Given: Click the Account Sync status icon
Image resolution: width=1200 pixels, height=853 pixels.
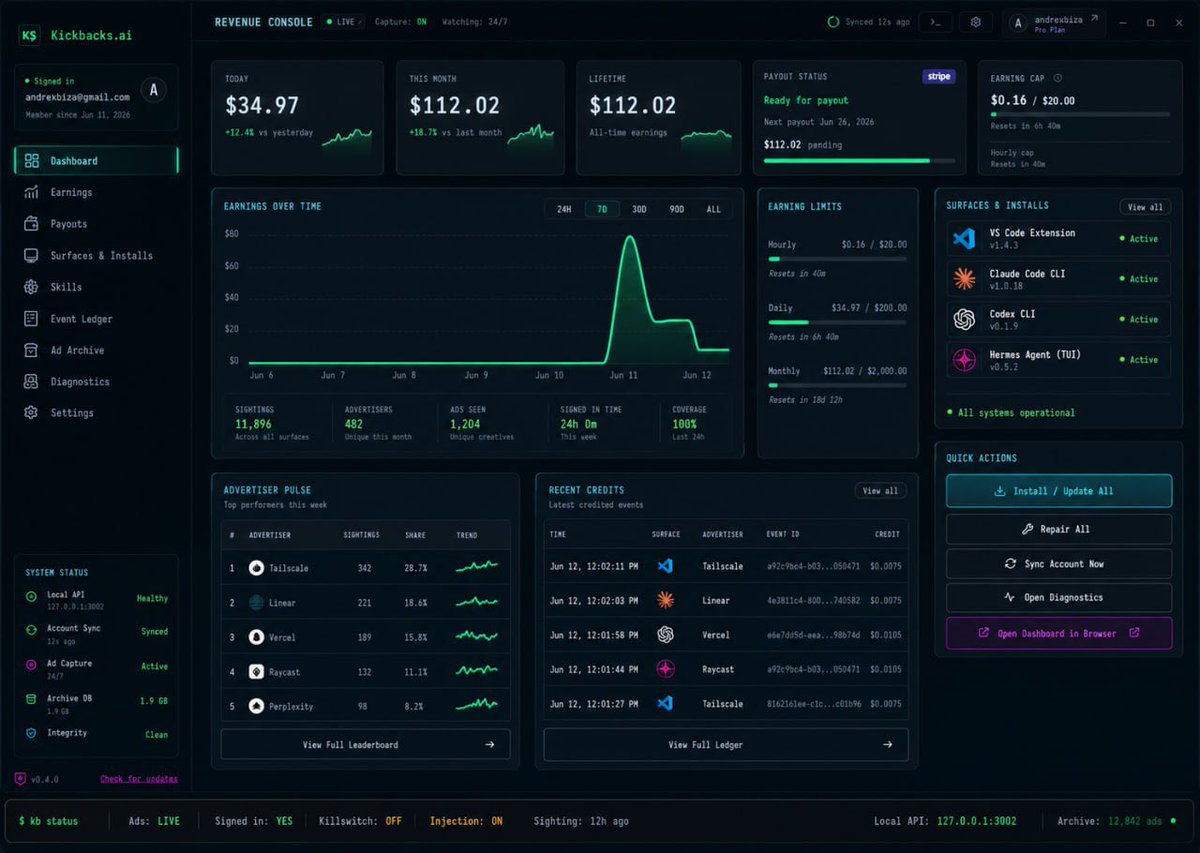Looking at the screenshot, I should click(x=32, y=630).
